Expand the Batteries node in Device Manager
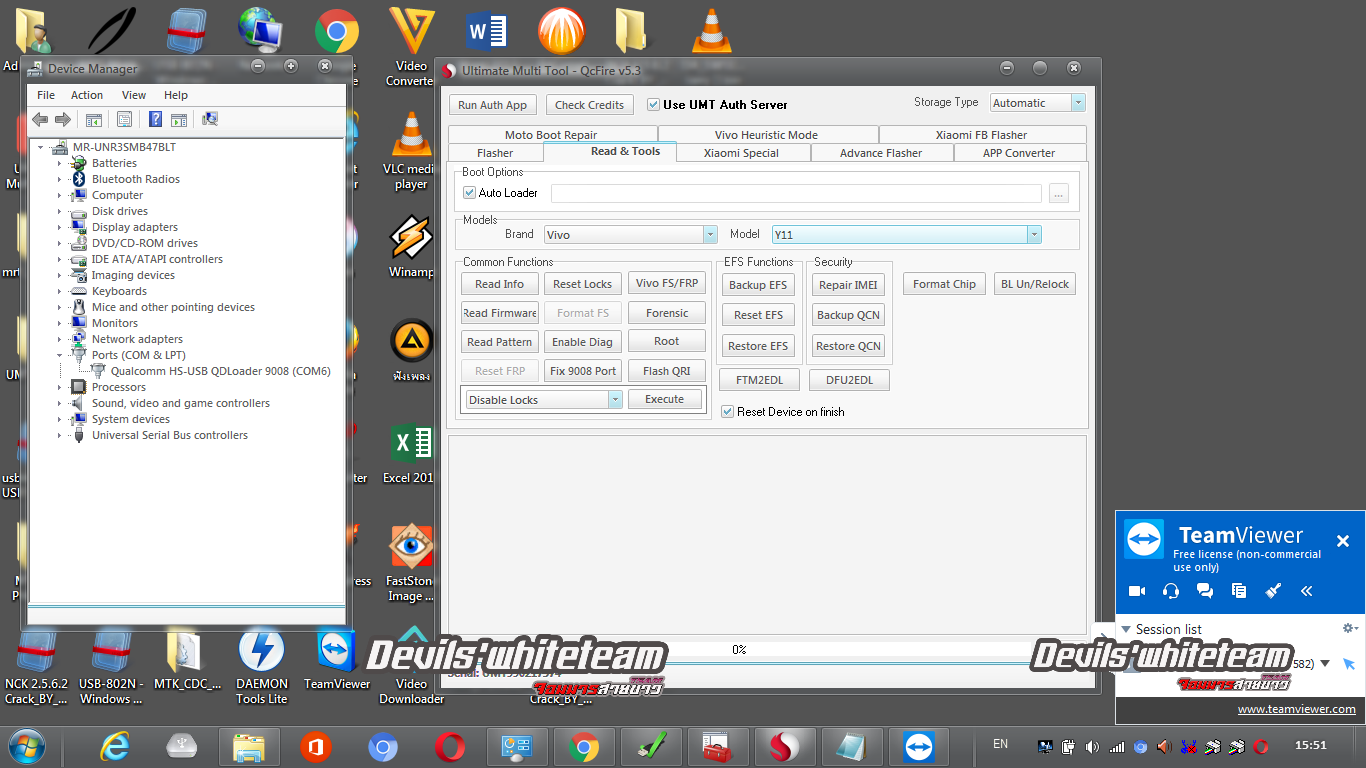Screen dimensions: 1366x768 pos(60,163)
